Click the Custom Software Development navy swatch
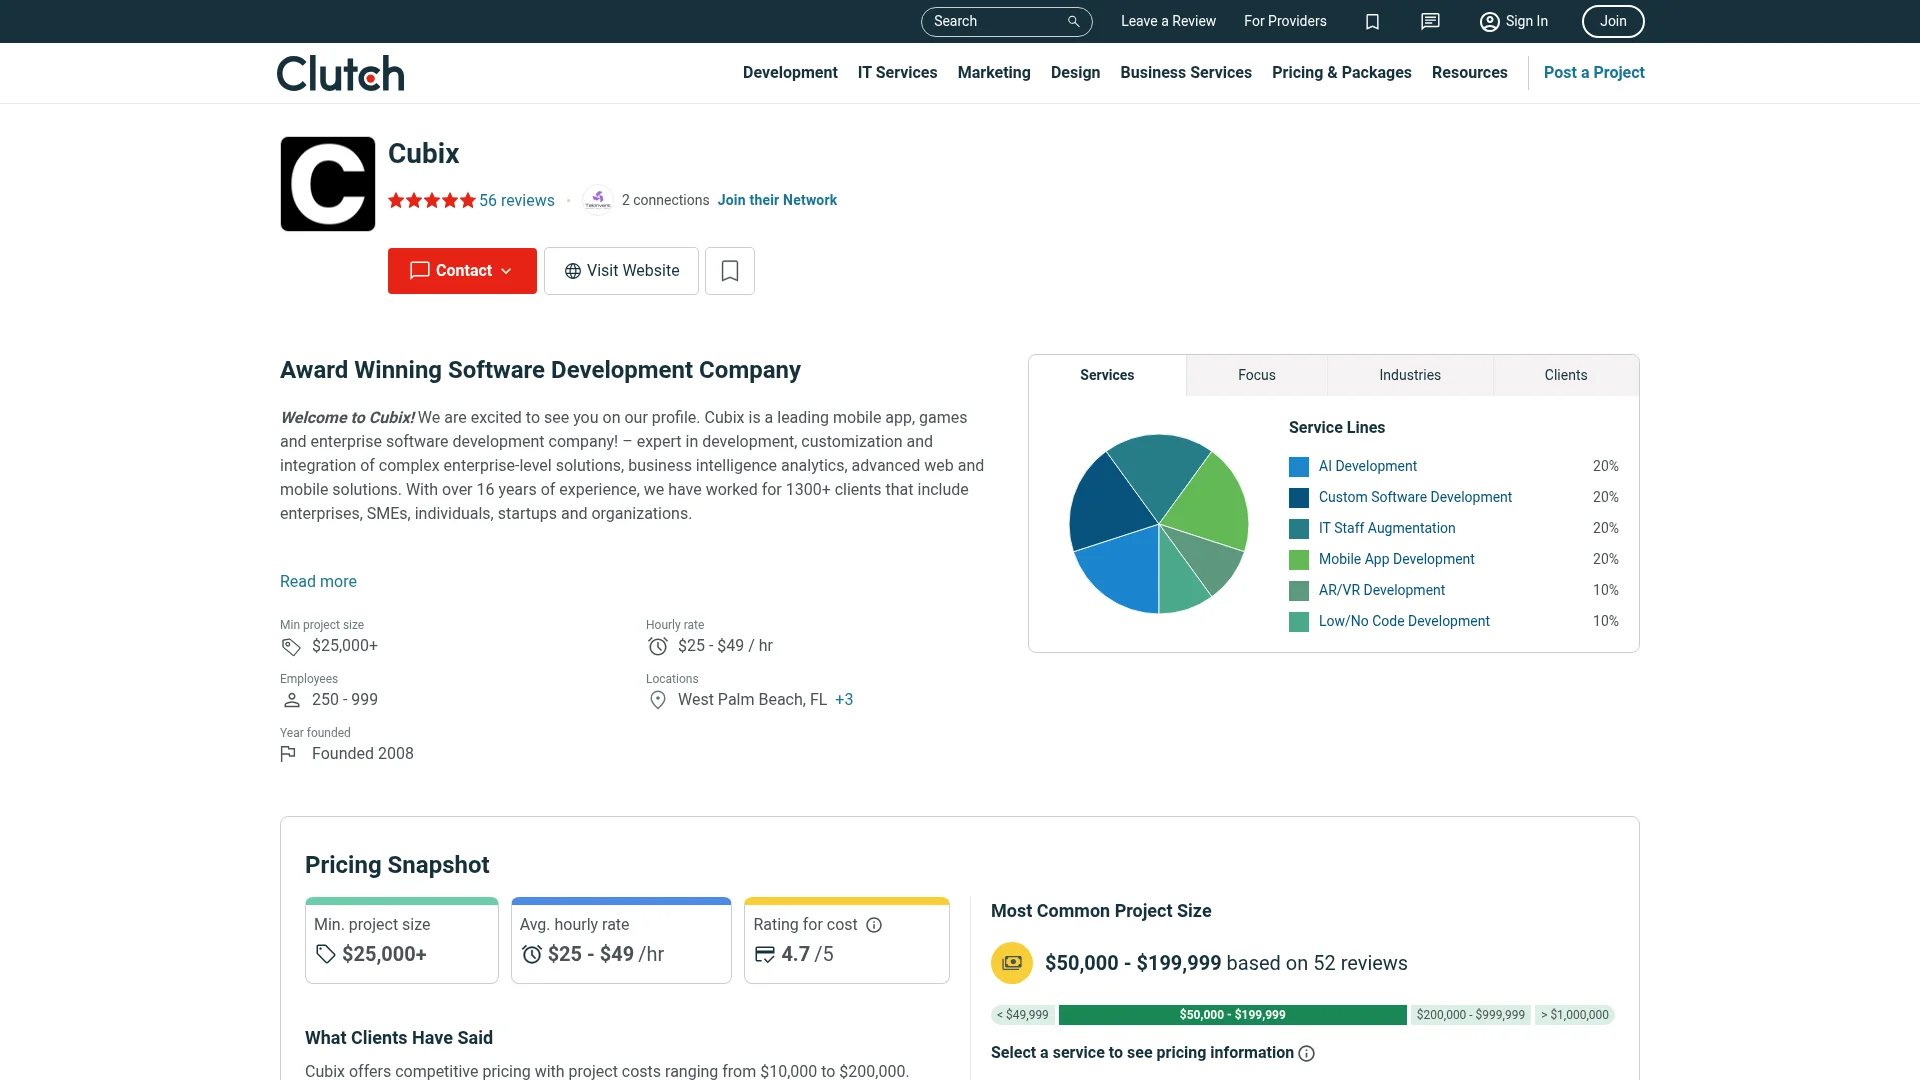Image resolution: width=1920 pixels, height=1080 pixels. tap(1299, 498)
